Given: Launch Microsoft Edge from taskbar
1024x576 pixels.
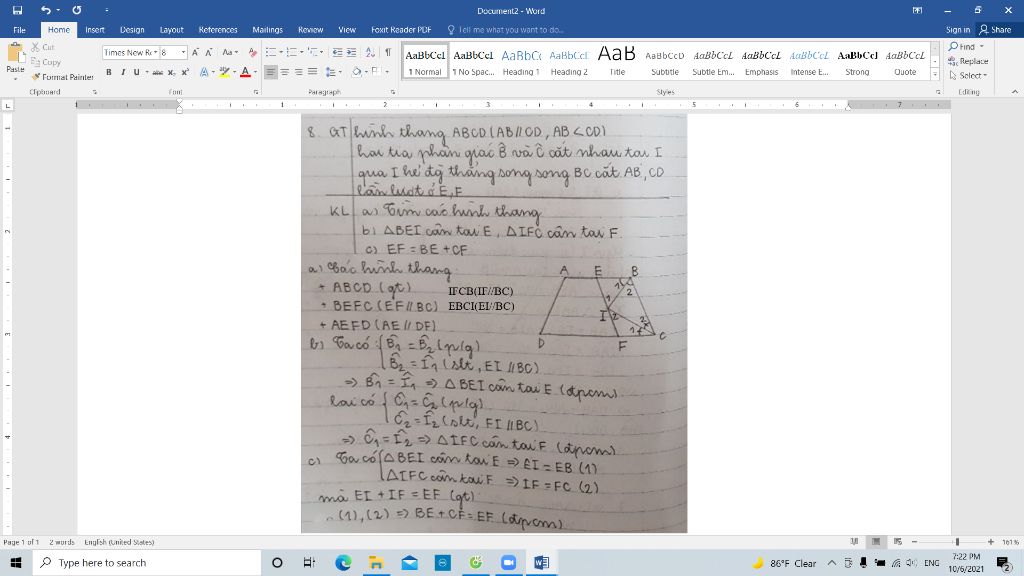Looking at the screenshot, I should [x=343, y=562].
